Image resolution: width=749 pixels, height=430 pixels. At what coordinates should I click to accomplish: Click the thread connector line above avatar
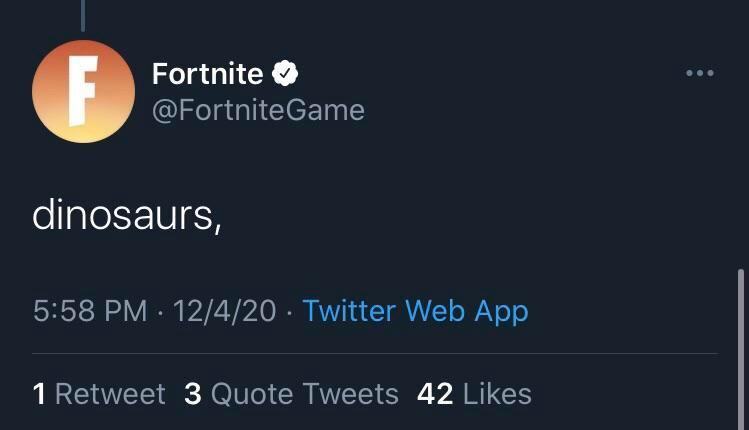click(82, 15)
